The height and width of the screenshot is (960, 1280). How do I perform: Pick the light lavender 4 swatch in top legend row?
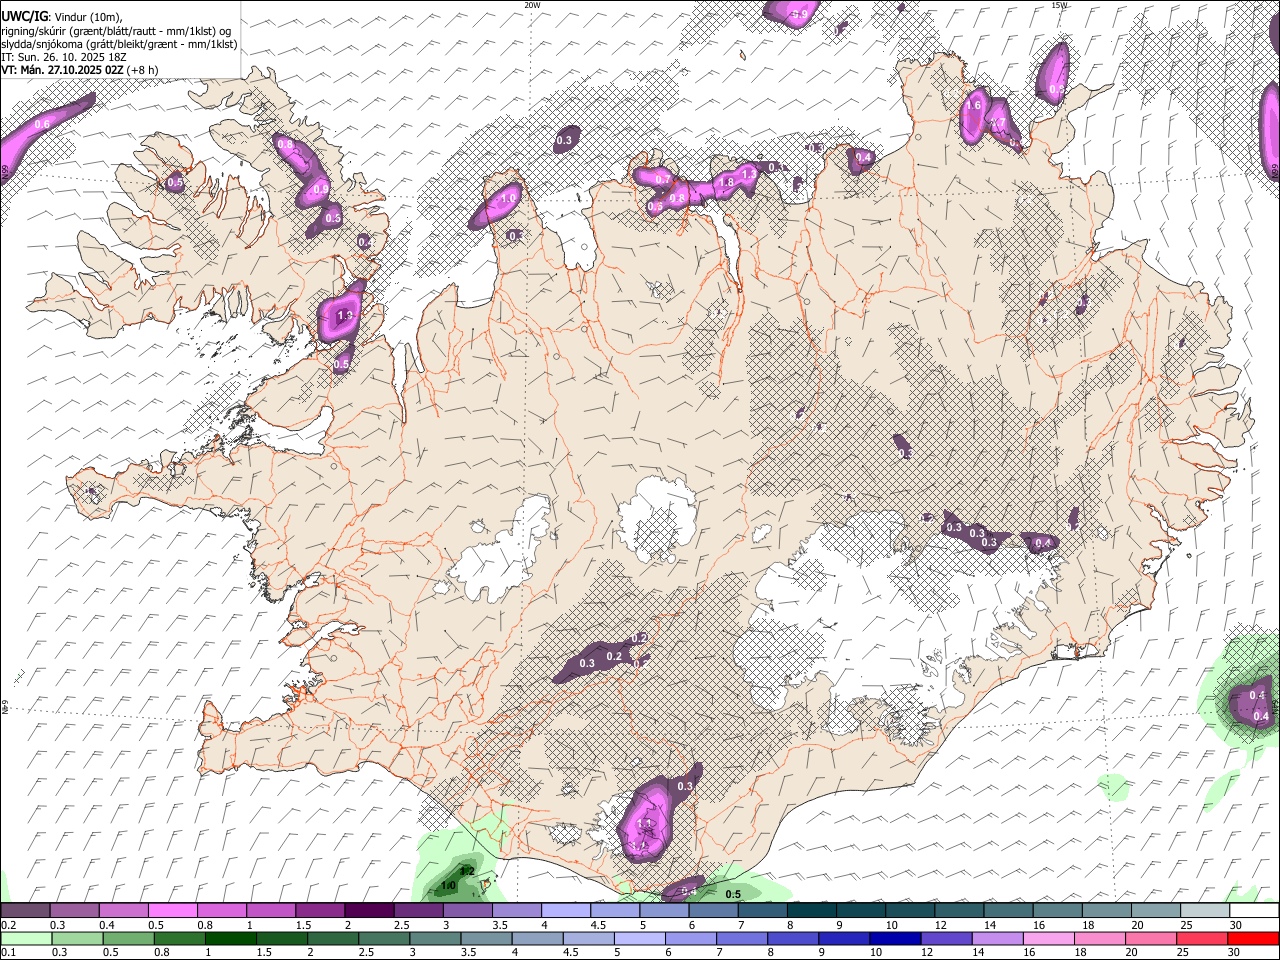click(x=565, y=911)
